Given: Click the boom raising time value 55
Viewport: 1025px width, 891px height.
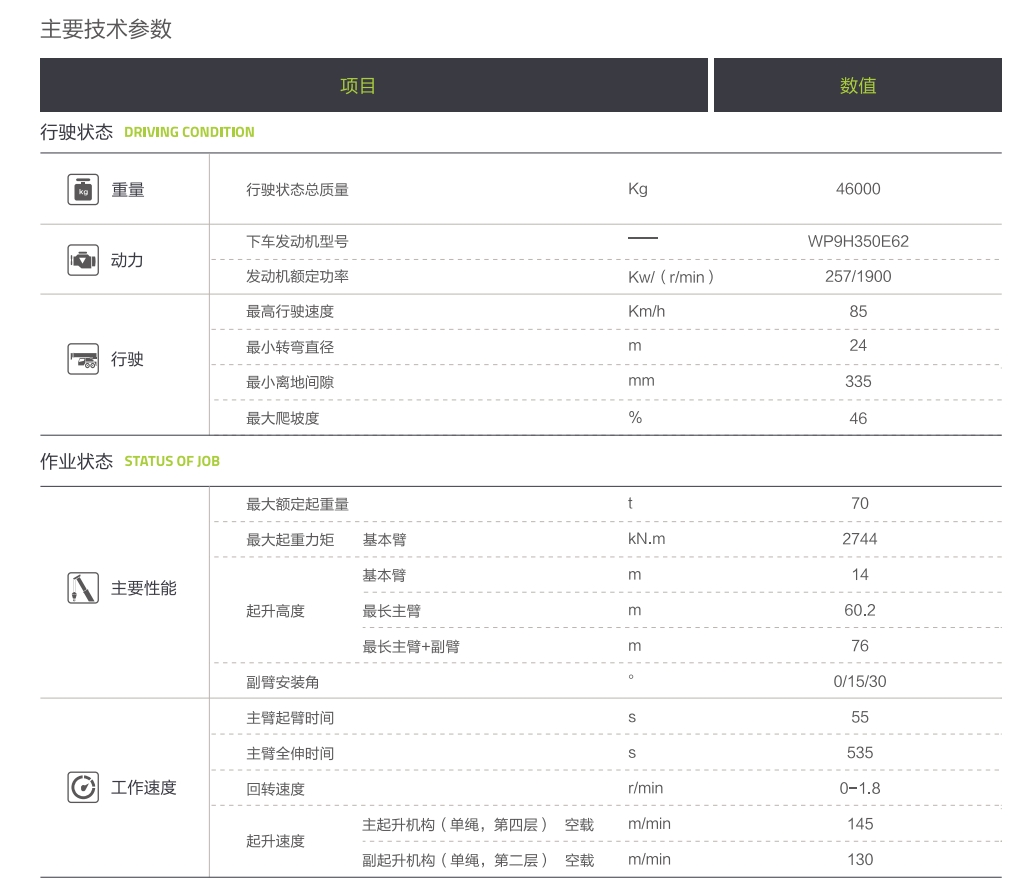Looking at the screenshot, I should point(860,717).
